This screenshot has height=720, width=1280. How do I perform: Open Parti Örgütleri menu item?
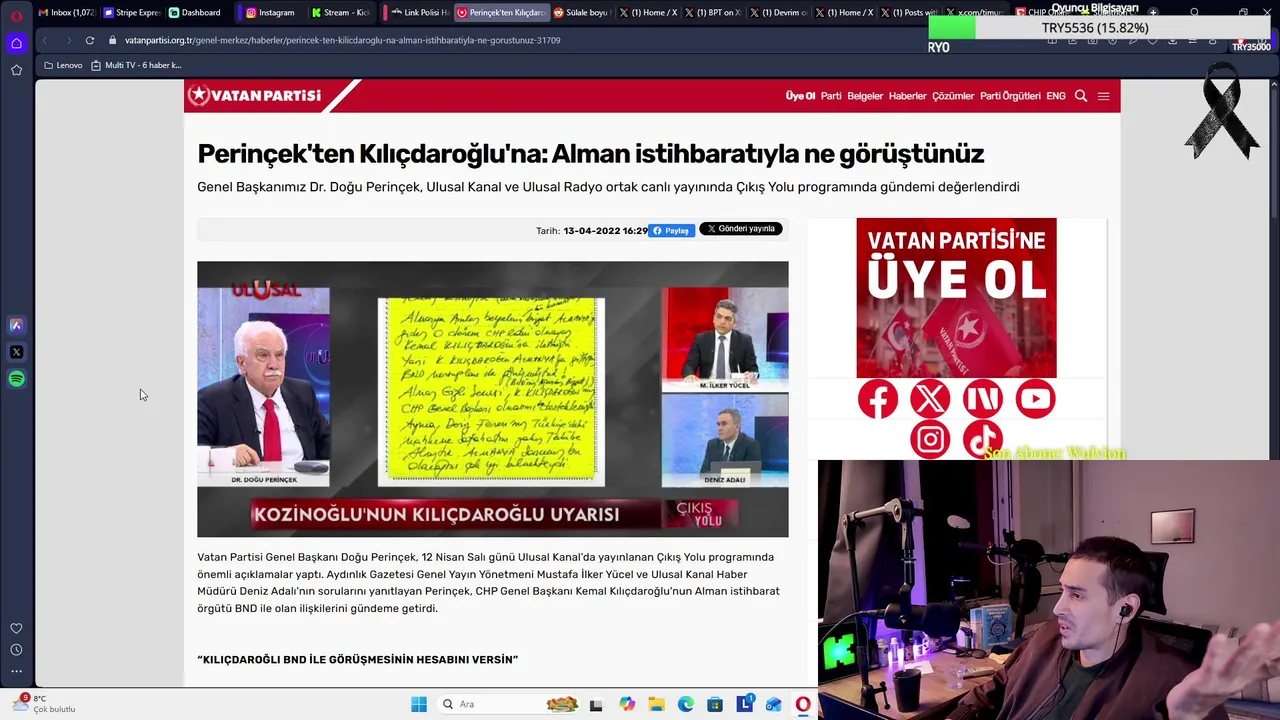coord(1010,96)
